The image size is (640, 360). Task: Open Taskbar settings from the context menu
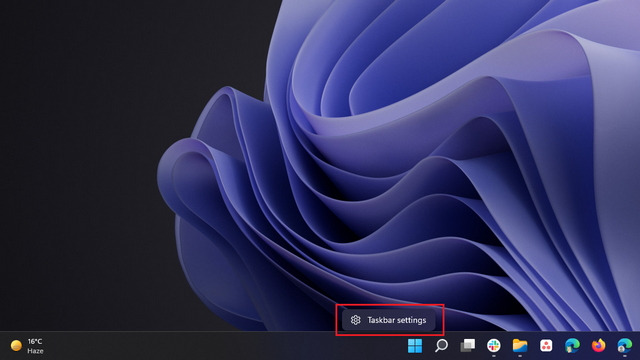[x=389, y=320]
